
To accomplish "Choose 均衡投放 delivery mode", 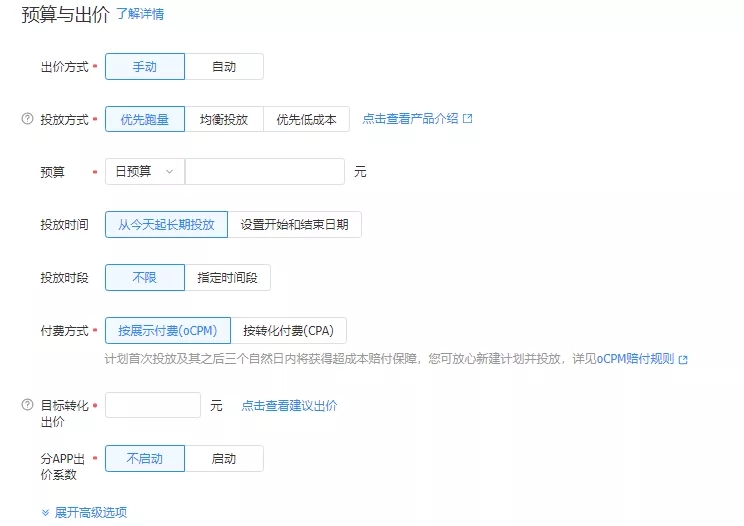I will pyautogui.click(x=224, y=119).
